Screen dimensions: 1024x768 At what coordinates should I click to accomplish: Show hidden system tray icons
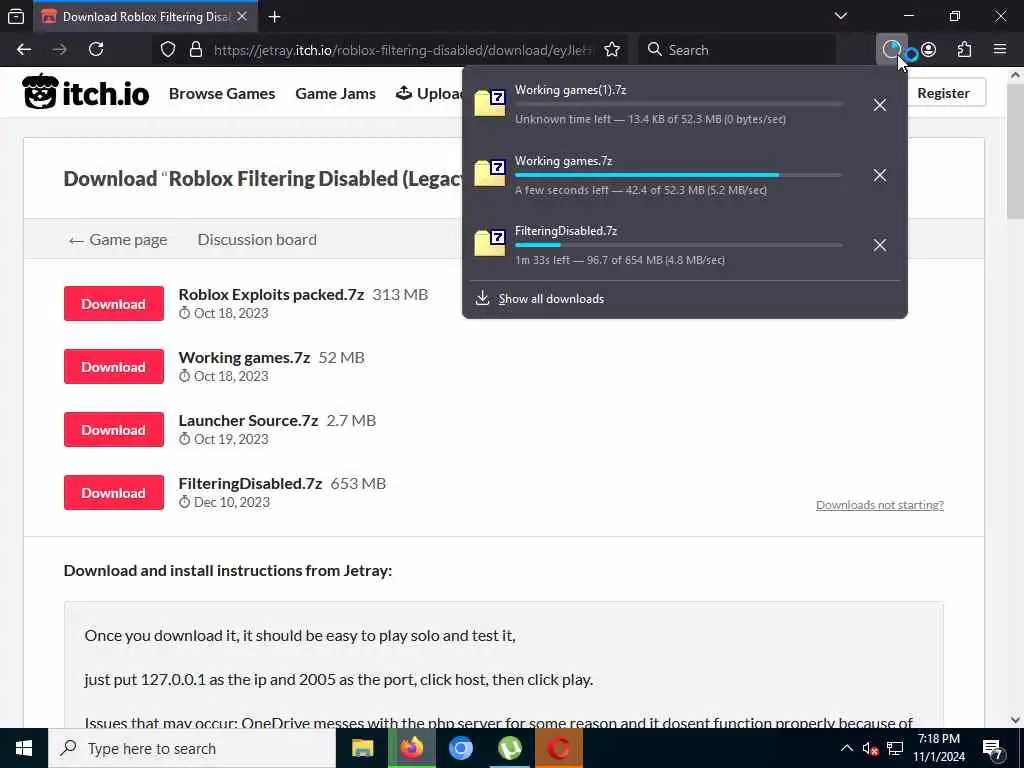846,748
